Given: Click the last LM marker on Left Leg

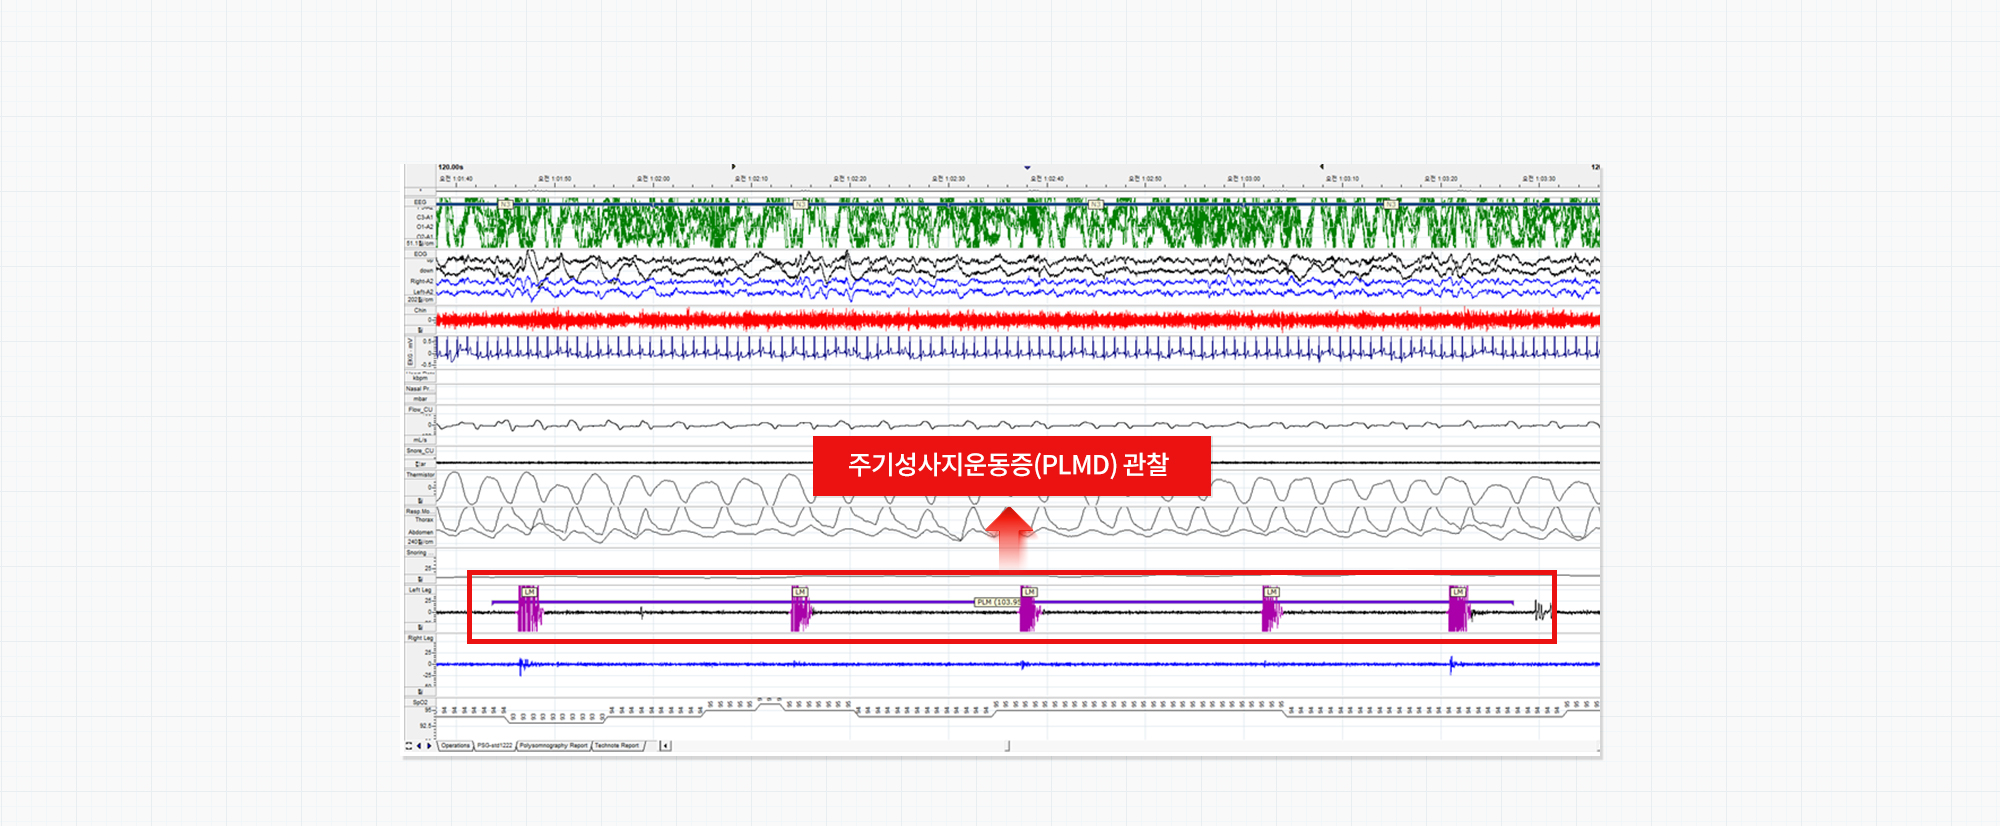Looking at the screenshot, I should point(1458,592).
